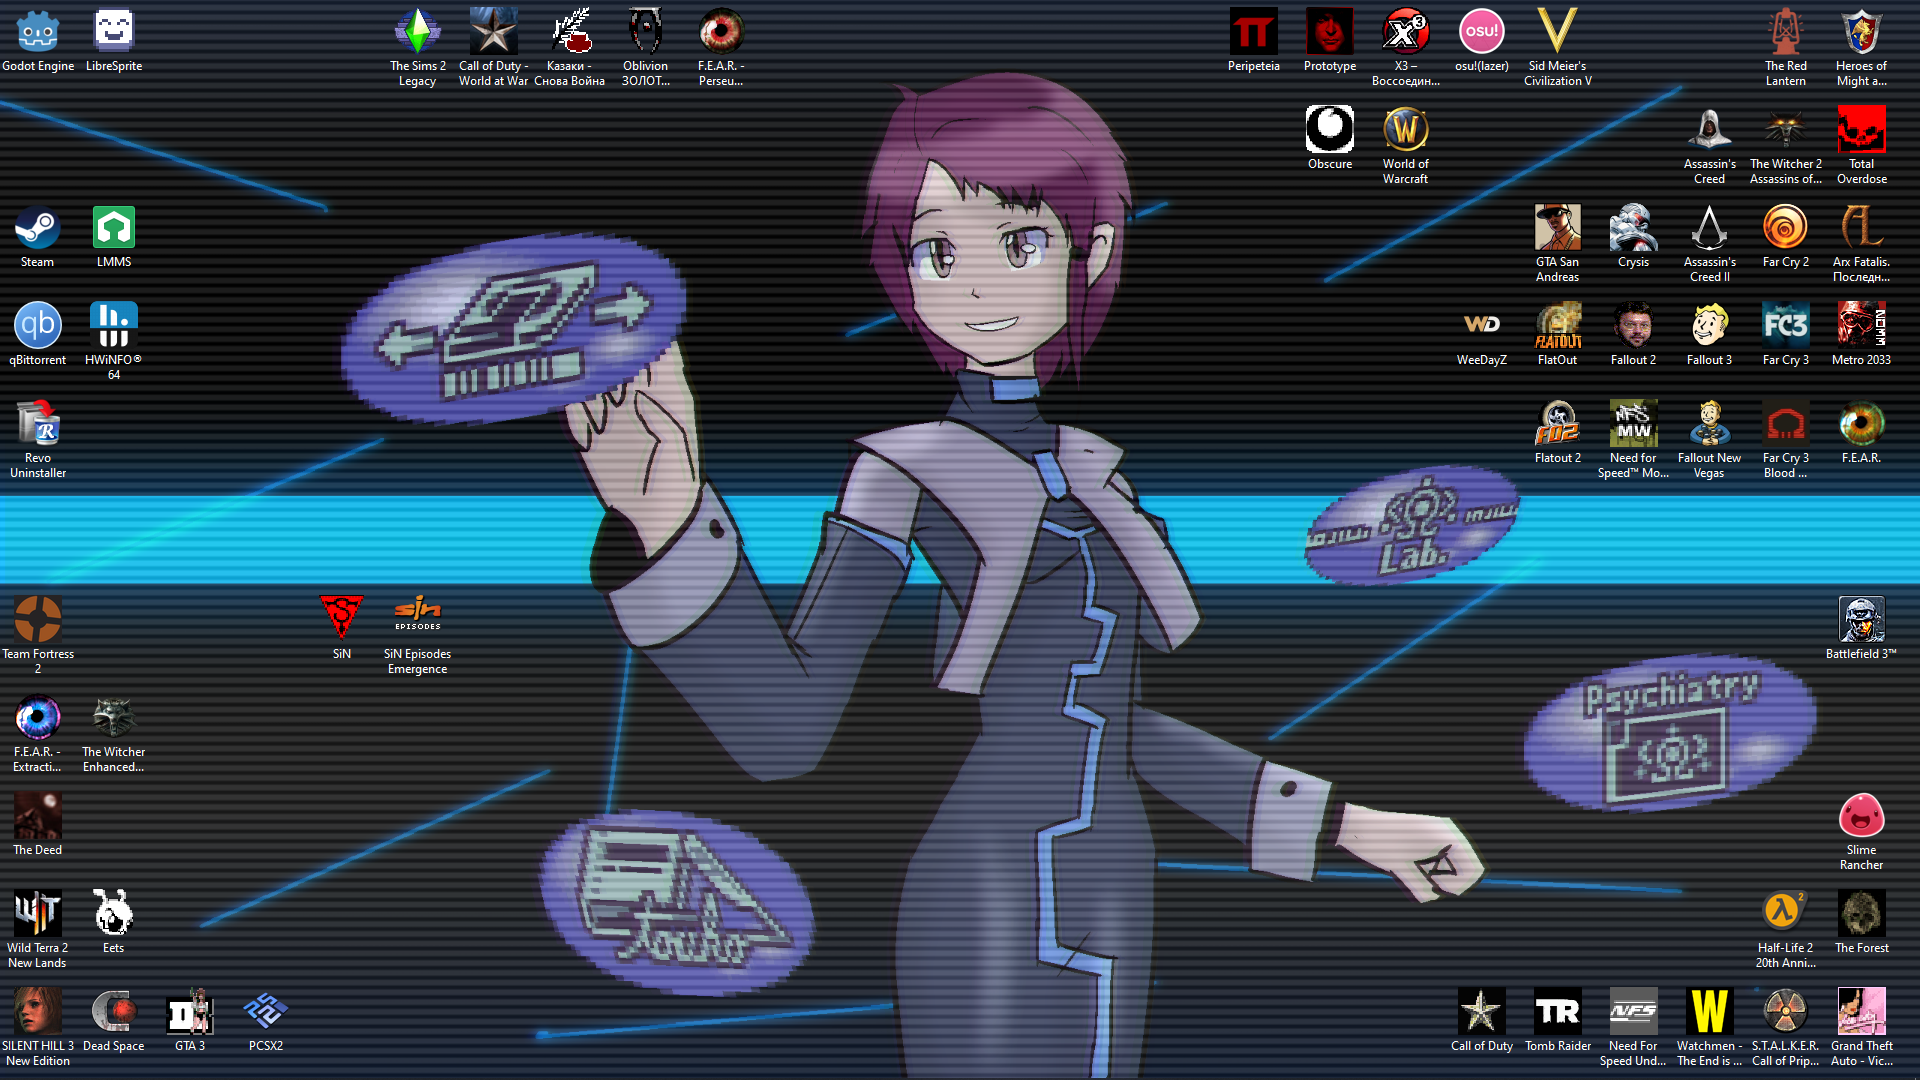Click Need For Speed Underground icon
The image size is (1920, 1080).
click(x=1634, y=1027)
